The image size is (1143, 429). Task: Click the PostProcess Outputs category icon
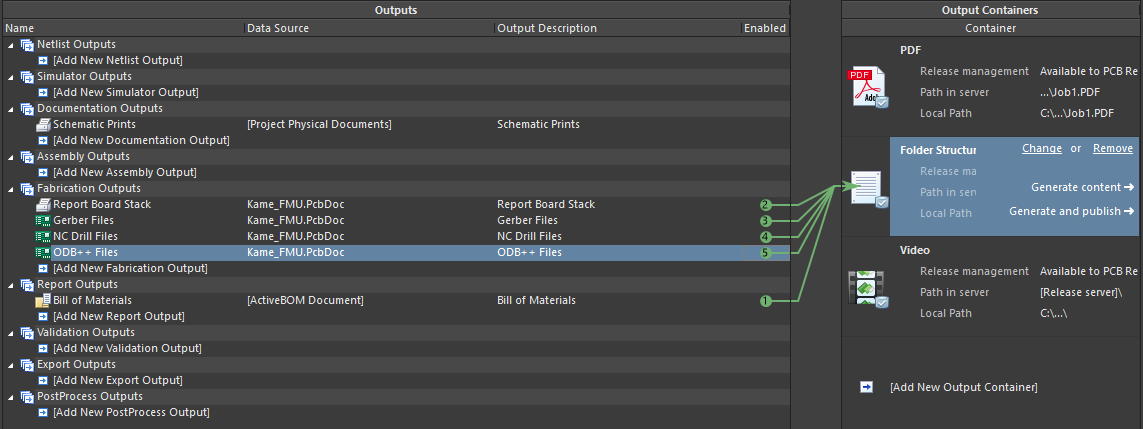coord(27,397)
